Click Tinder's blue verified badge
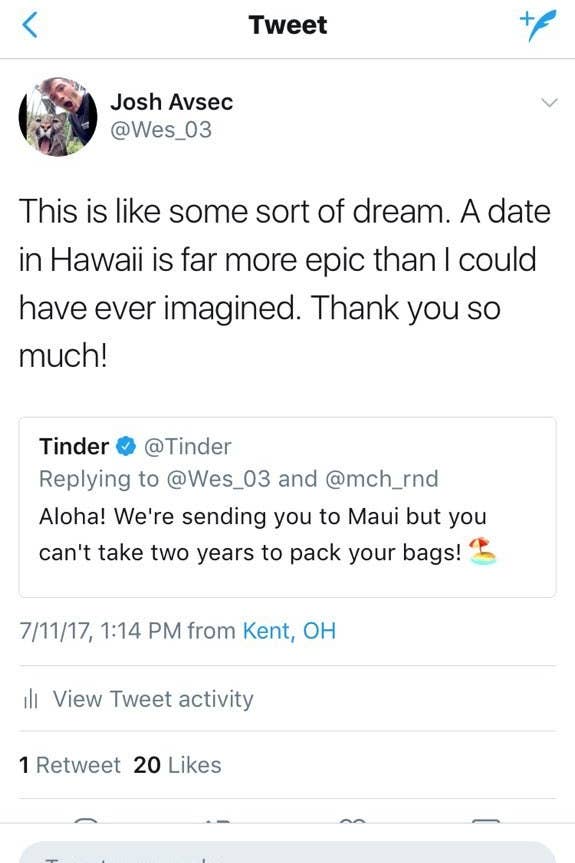The image size is (575, 863). [x=126, y=446]
